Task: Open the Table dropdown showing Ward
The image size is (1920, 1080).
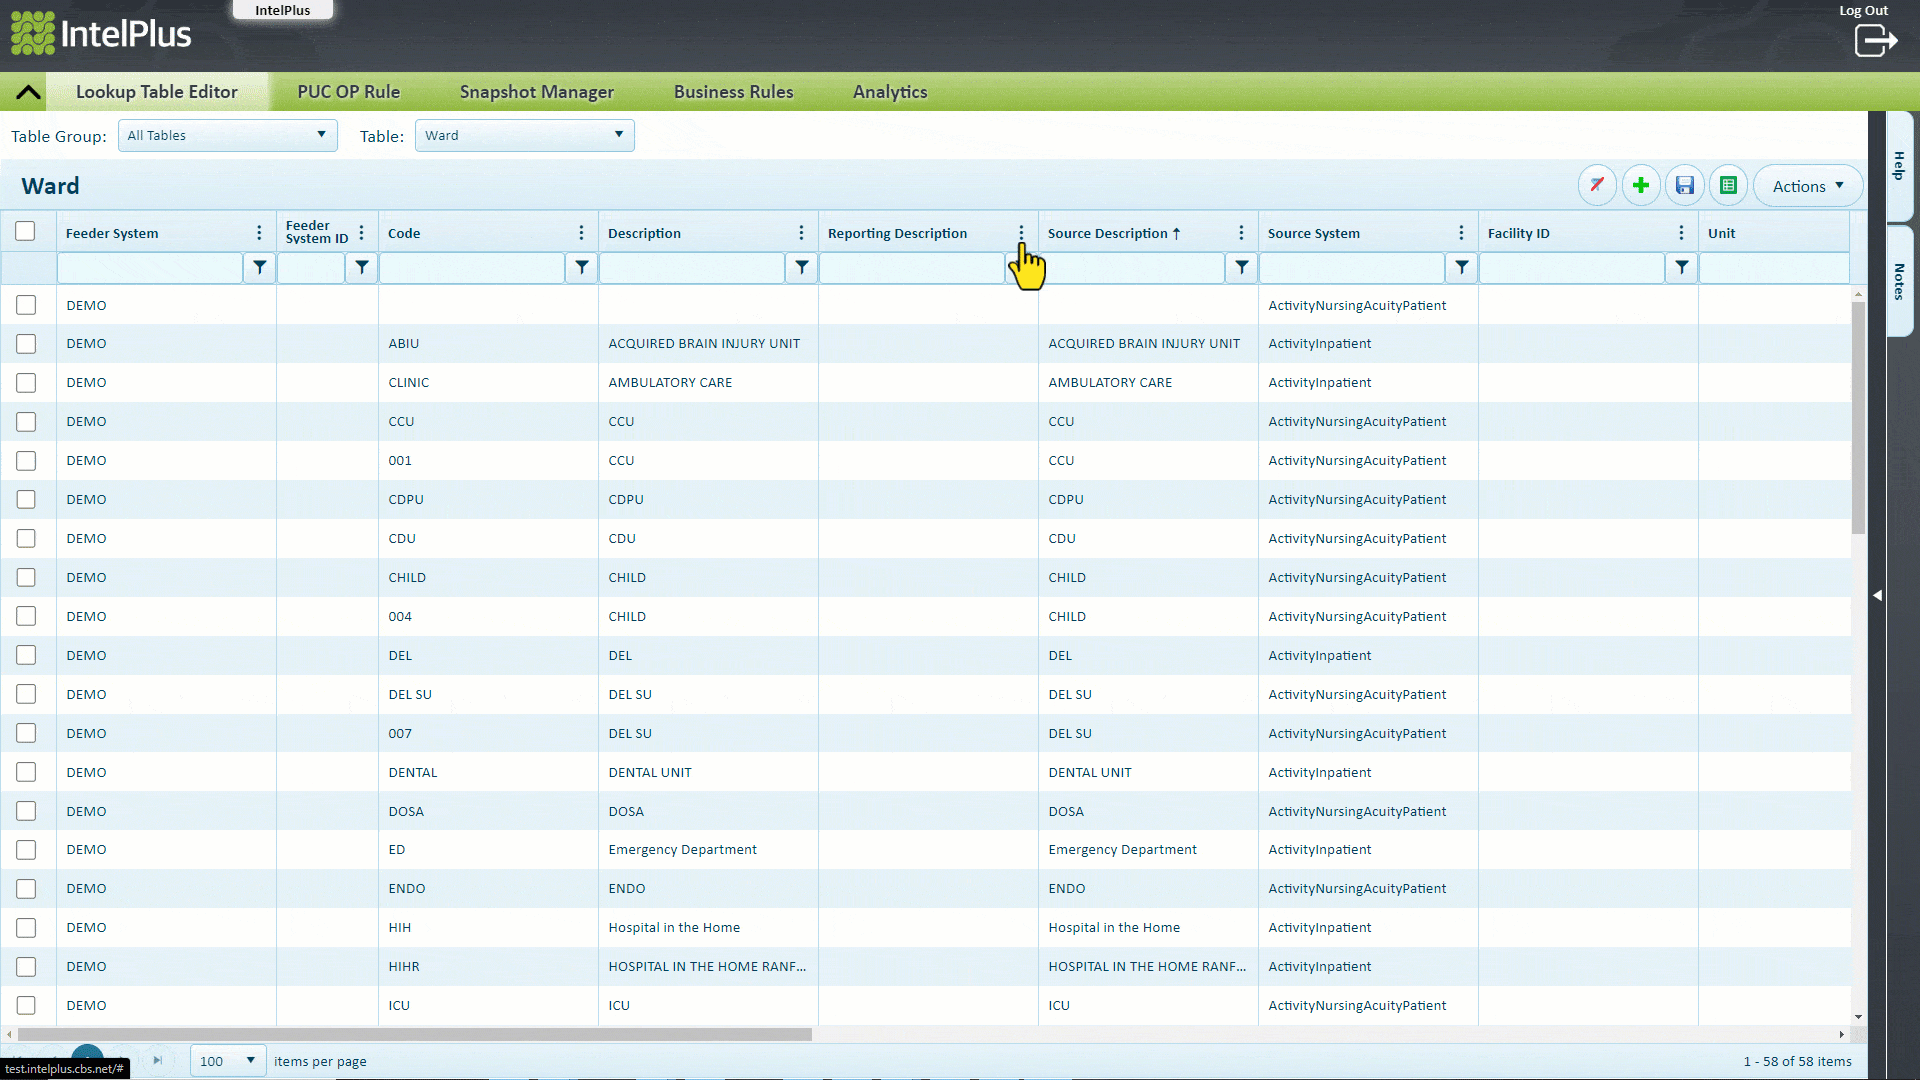Action: click(524, 136)
